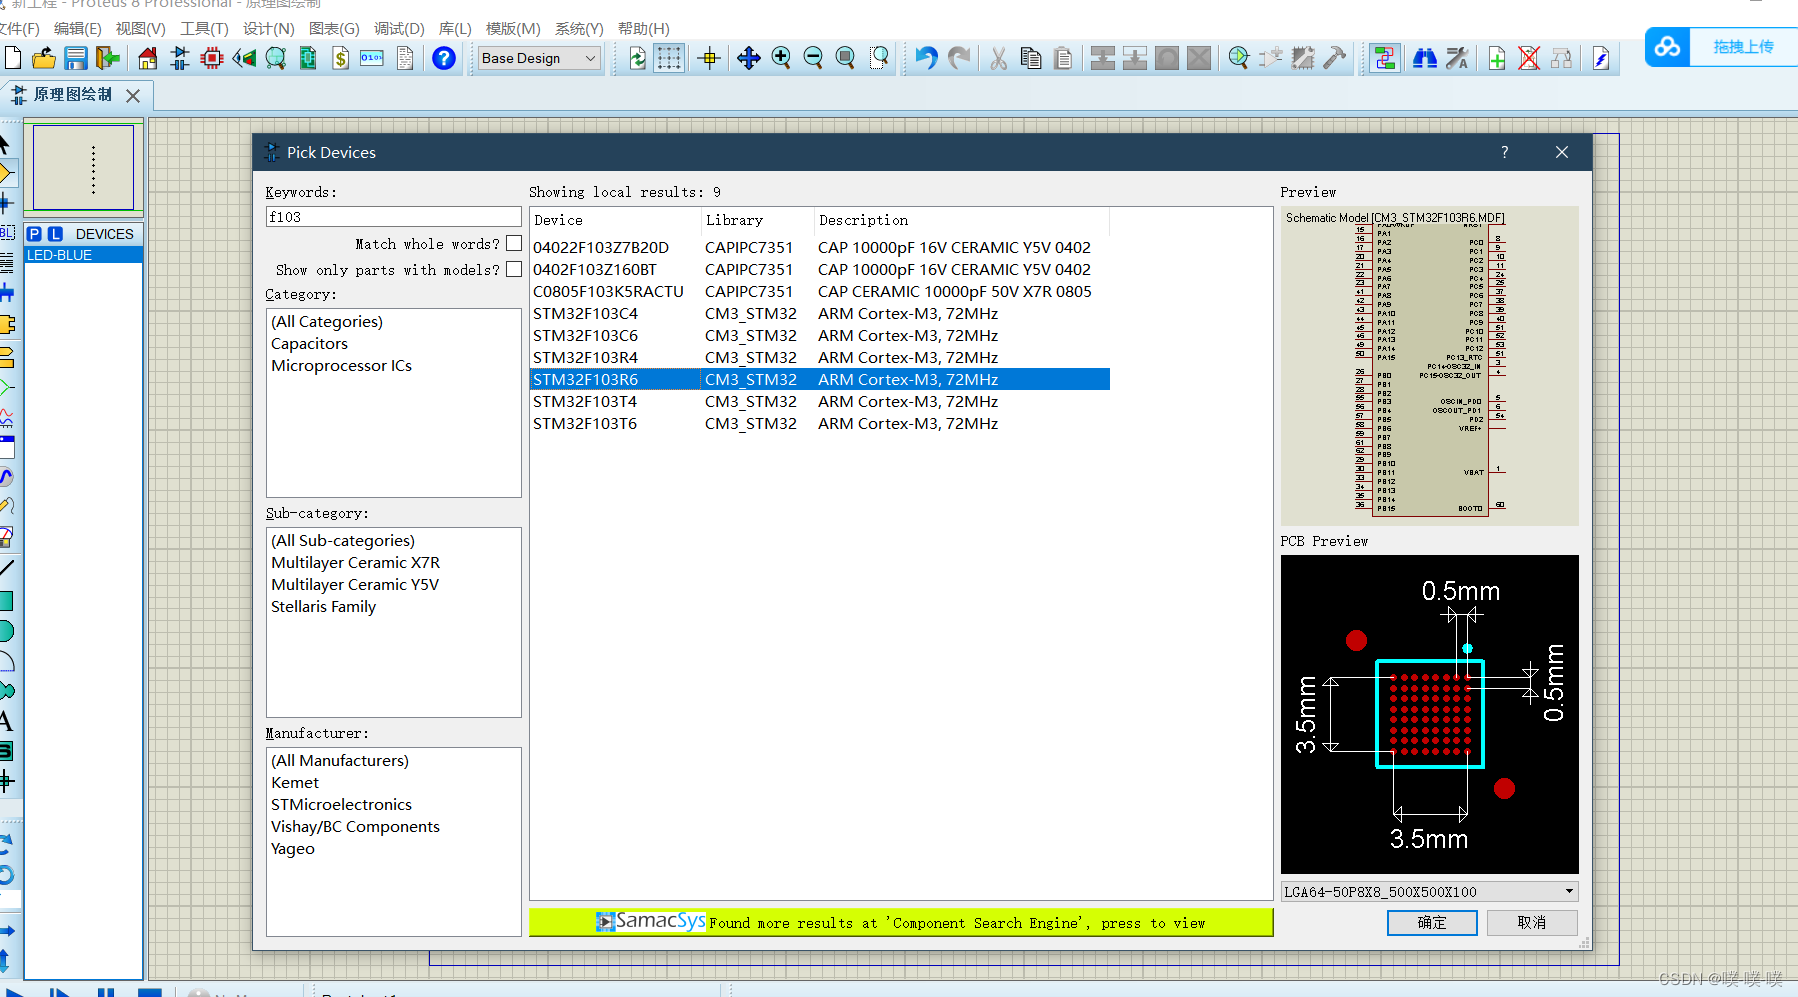Add a new sheet with green plus icon
1798x997 pixels.
(1497, 58)
